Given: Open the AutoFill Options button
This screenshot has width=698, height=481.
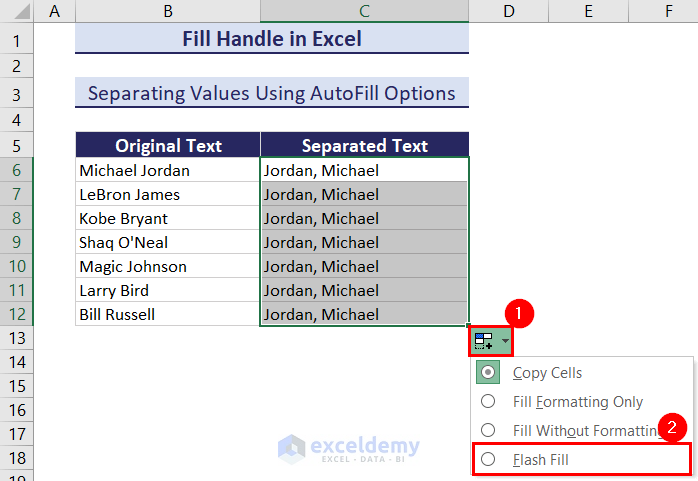Looking at the screenshot, I should coord(485,341).
